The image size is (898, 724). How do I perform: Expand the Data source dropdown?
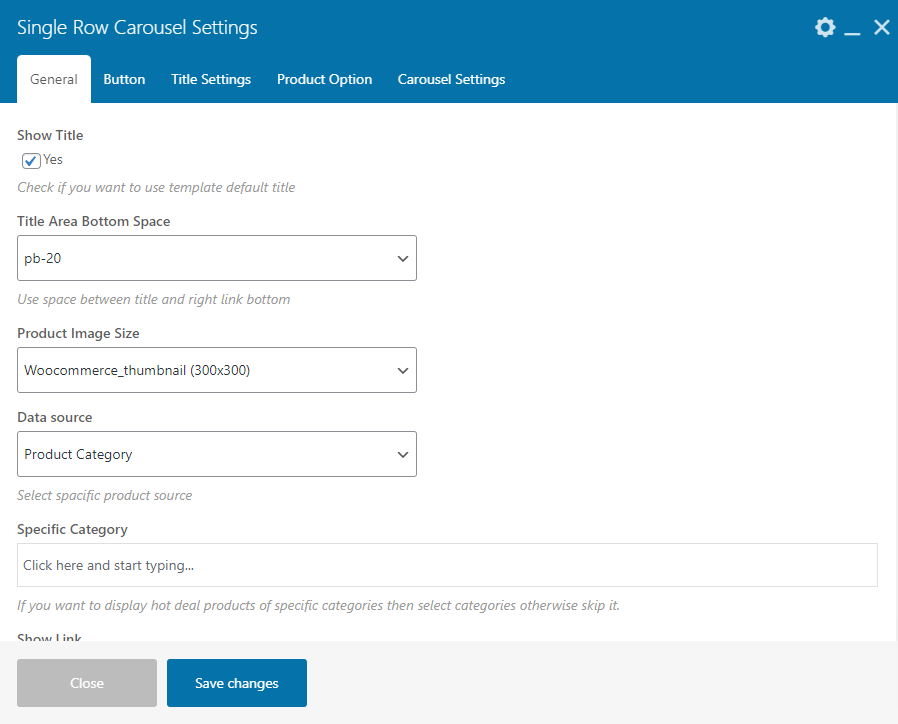click(217, 454)
